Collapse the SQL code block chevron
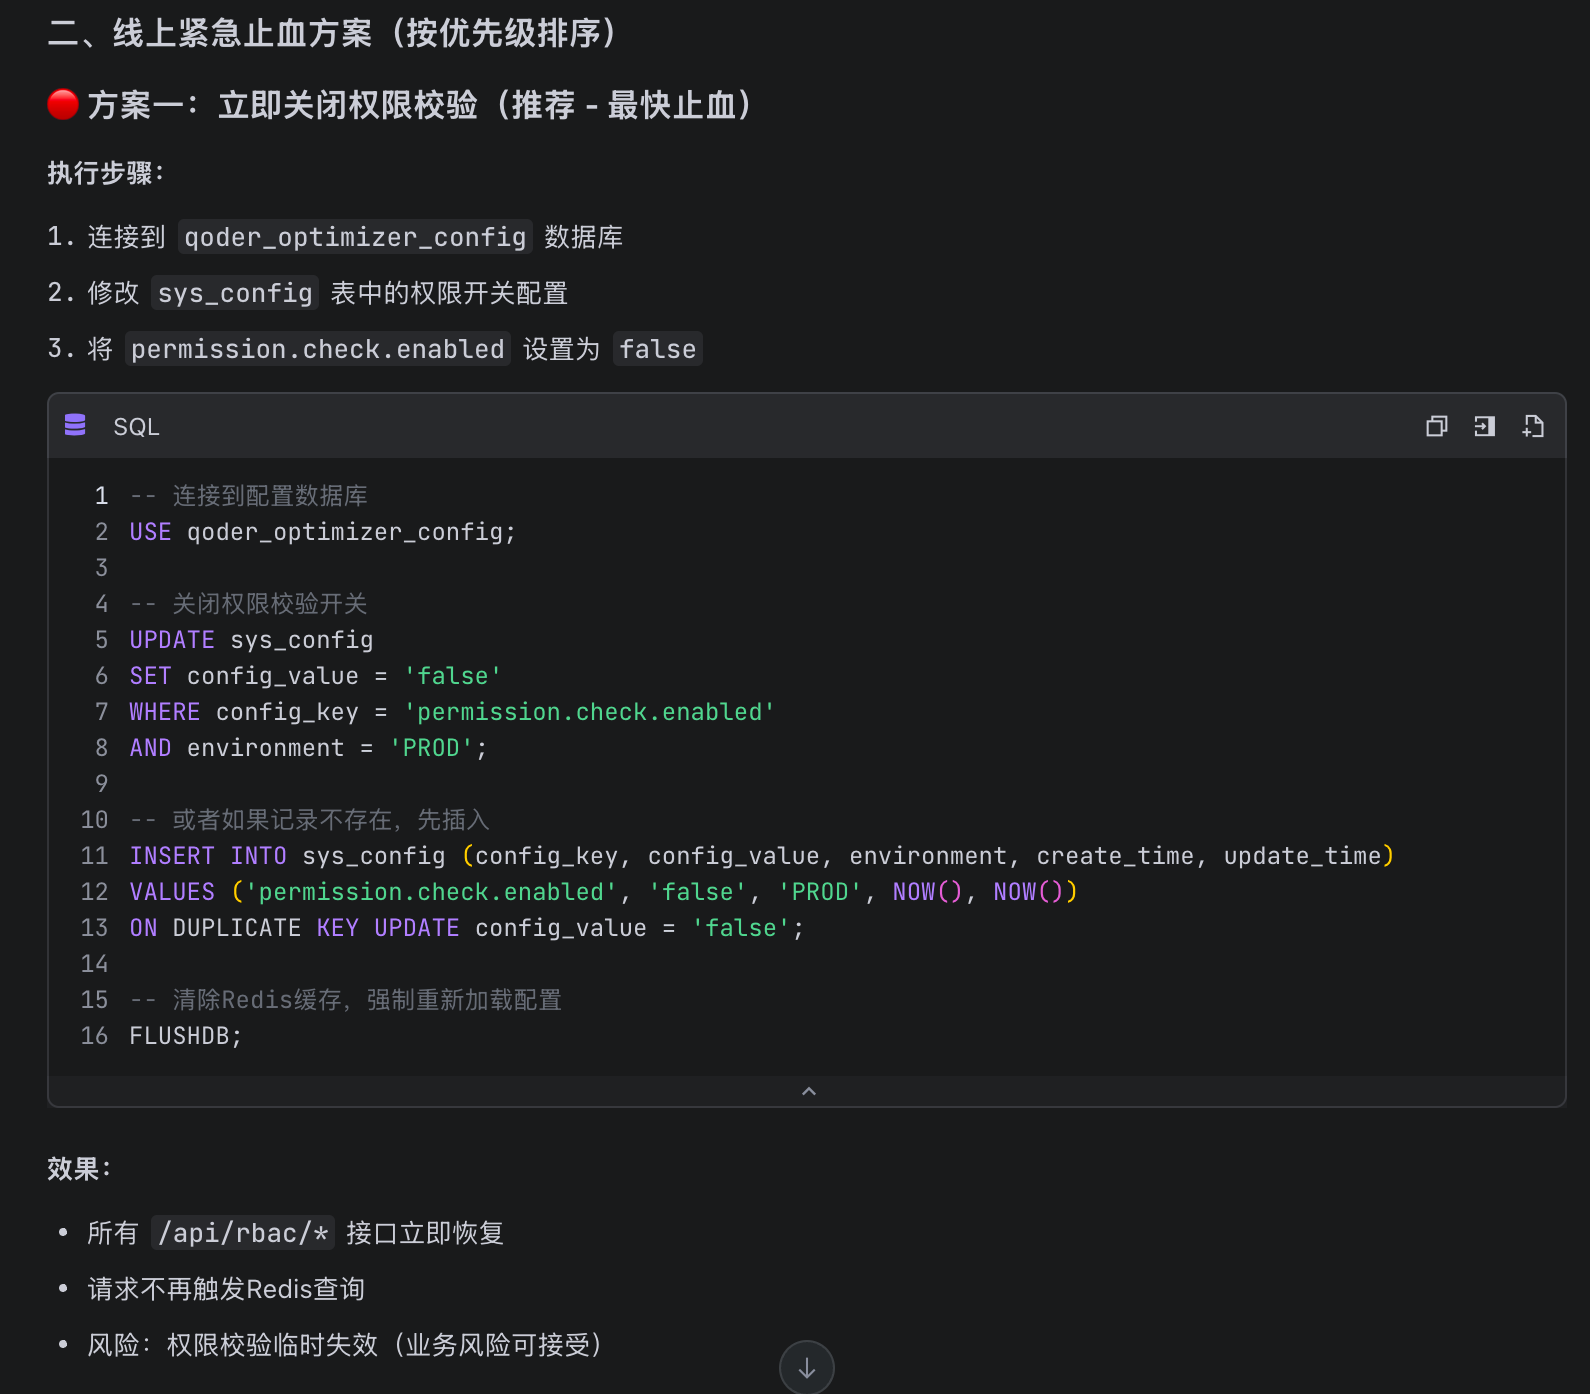 click(x=808, y=1091)
